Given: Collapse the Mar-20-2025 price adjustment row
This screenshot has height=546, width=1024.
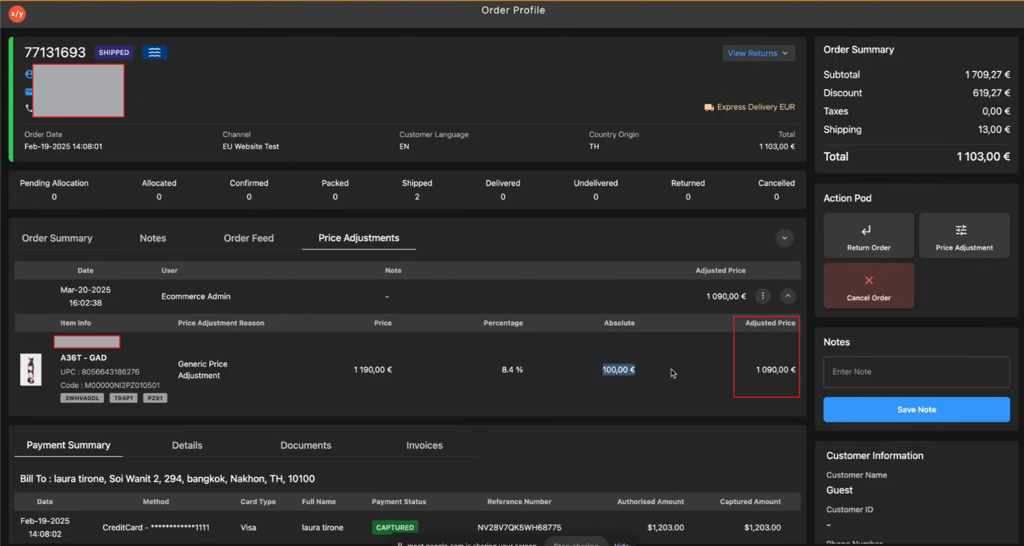Looking at the screenshot, I should 788,296.
